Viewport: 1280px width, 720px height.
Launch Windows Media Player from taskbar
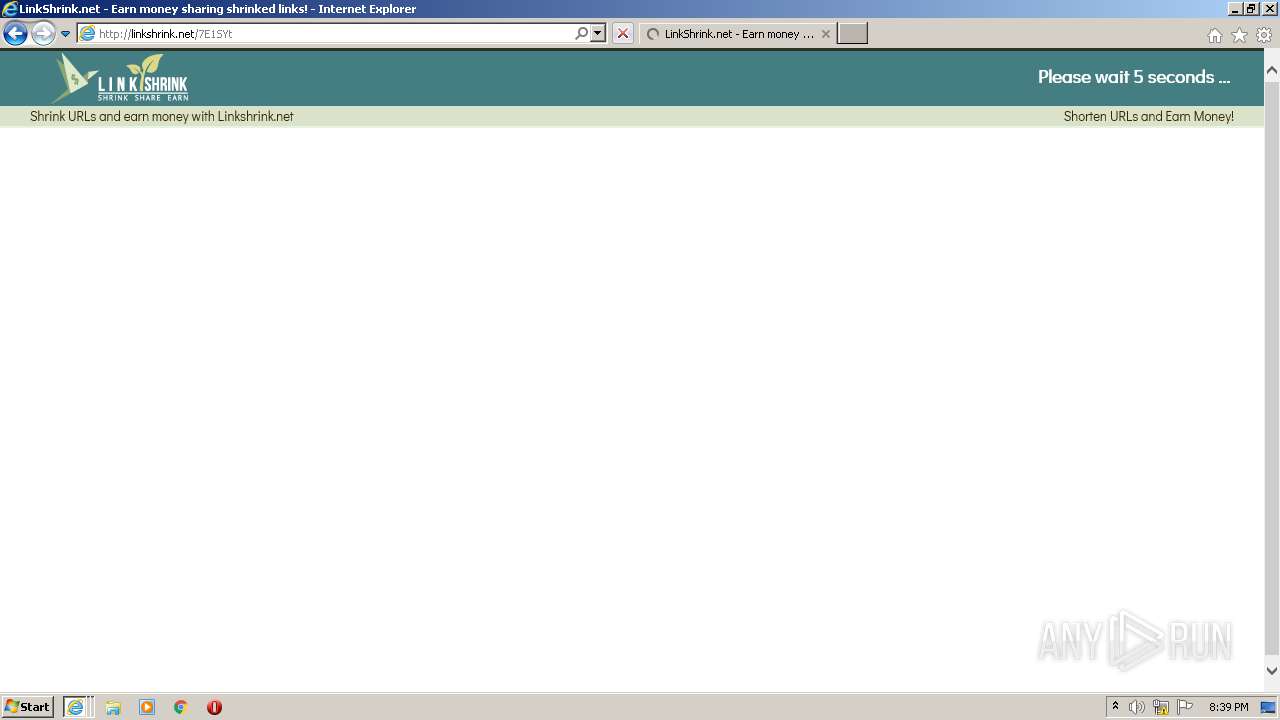[x=147, y=707]
